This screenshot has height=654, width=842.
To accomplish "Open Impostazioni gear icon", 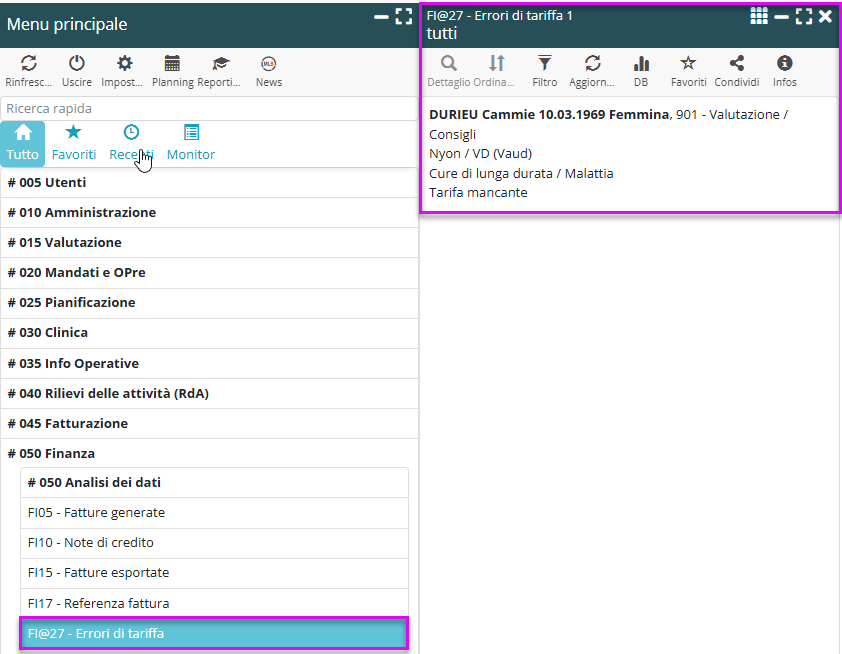I will point(124,63).
